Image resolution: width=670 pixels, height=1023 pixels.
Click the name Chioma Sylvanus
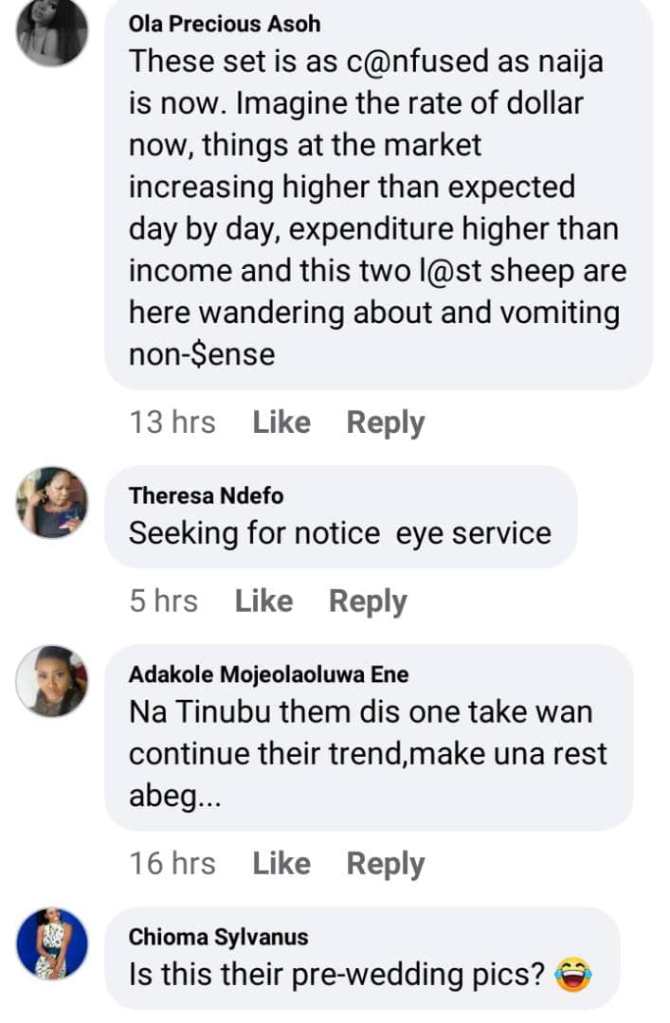(x=218, y=937)
